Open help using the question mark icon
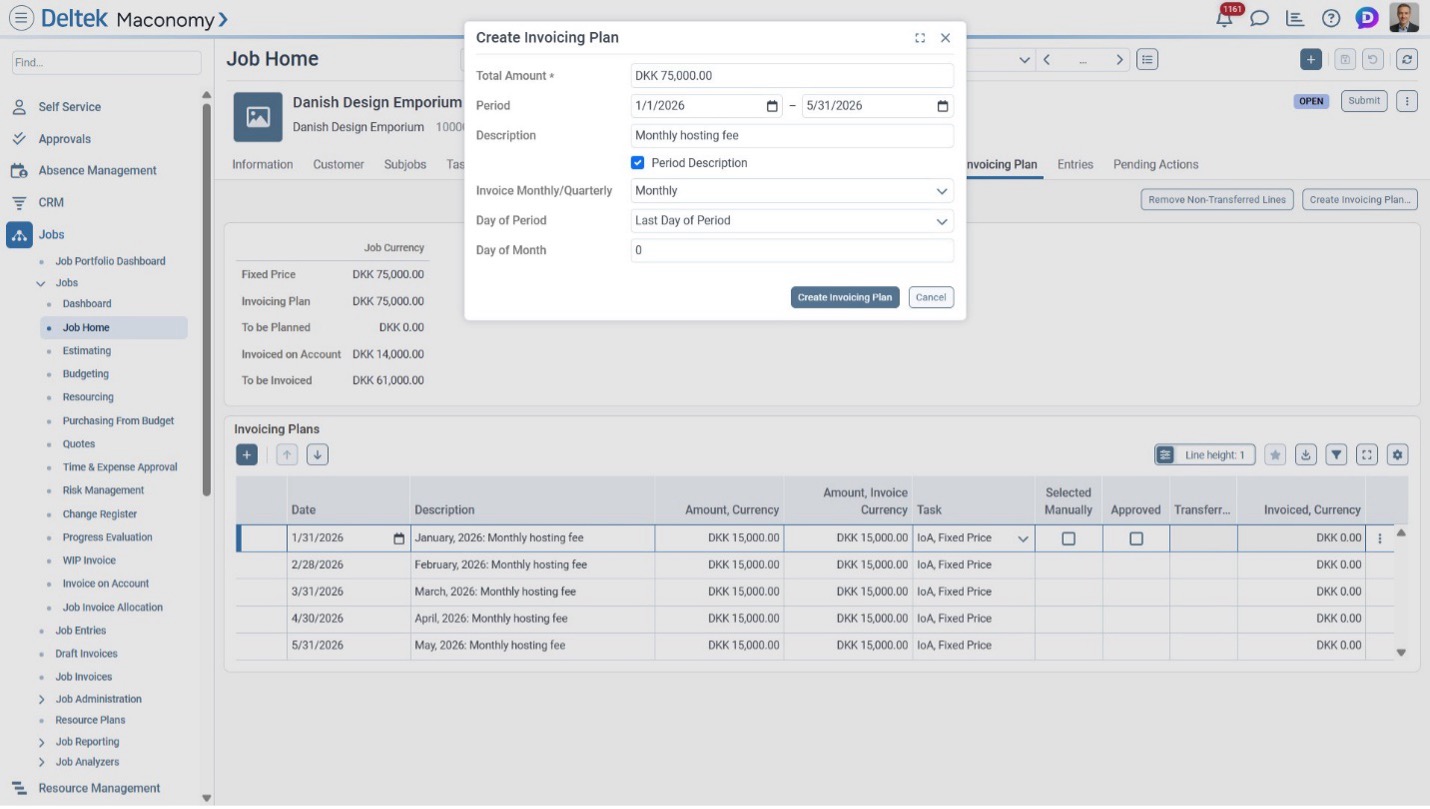1430x809 pixels. 1329,17
